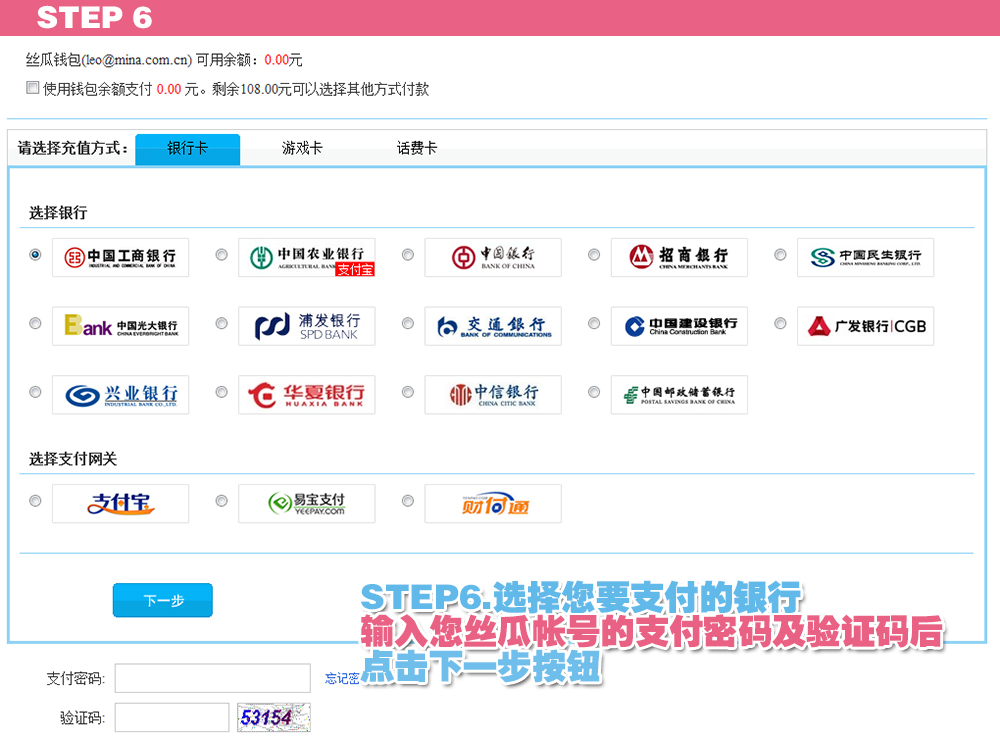Click the Bank of Communications 交通银行 logo
Screen dimensions: 1000x736
coord(493,326)
